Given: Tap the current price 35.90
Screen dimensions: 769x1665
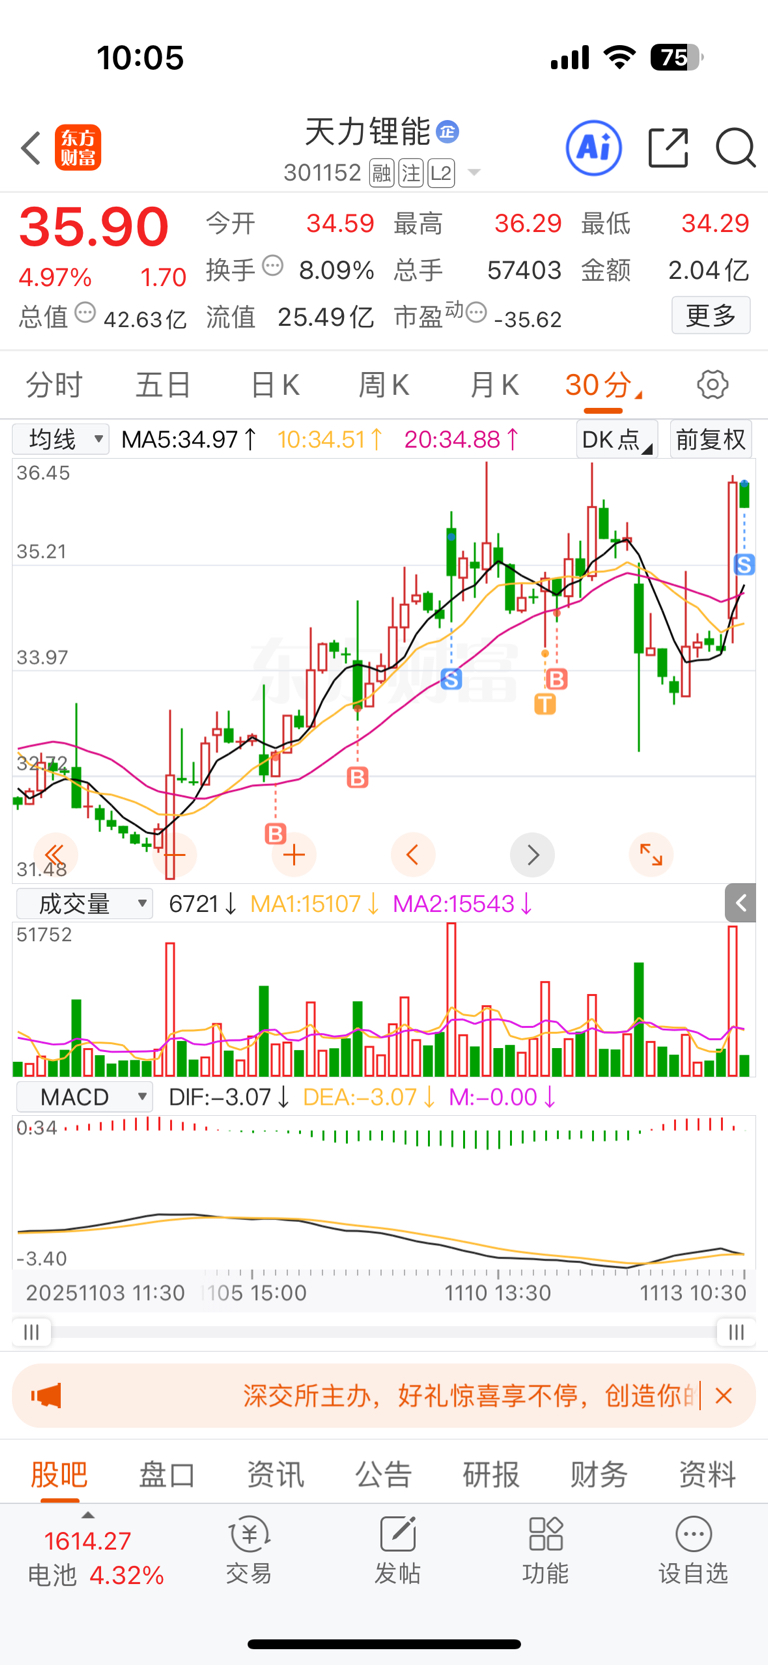Looking at the screenshot, I should 94,227.
